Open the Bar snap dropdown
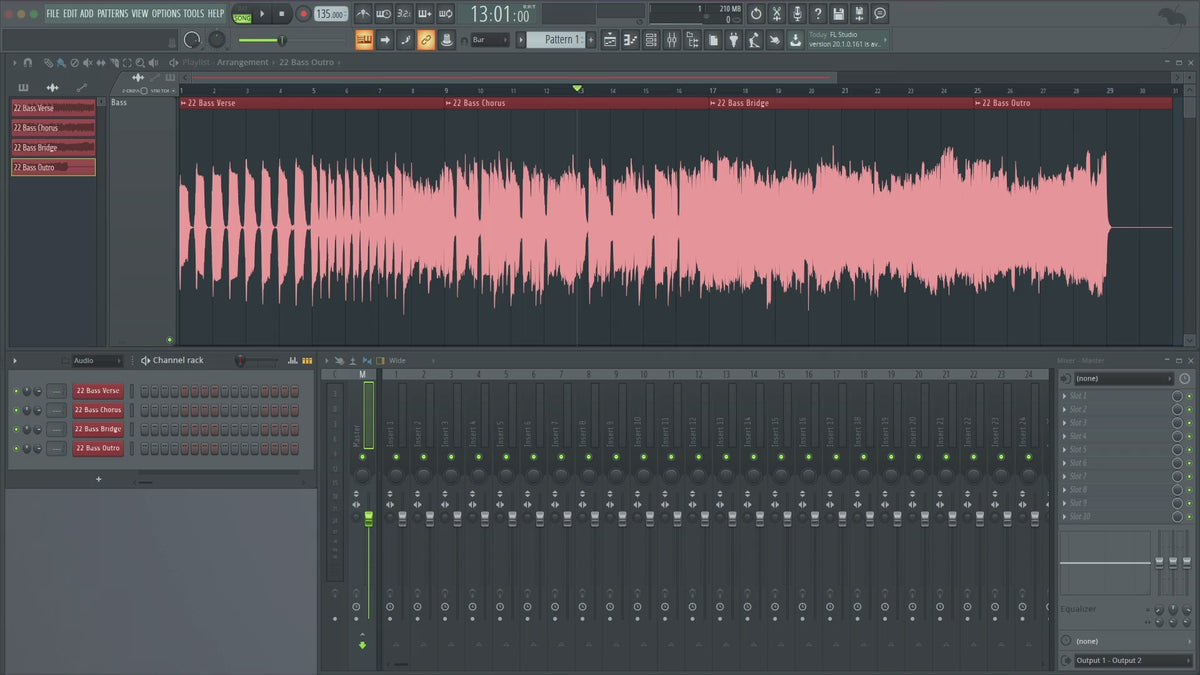 point(490,40)
